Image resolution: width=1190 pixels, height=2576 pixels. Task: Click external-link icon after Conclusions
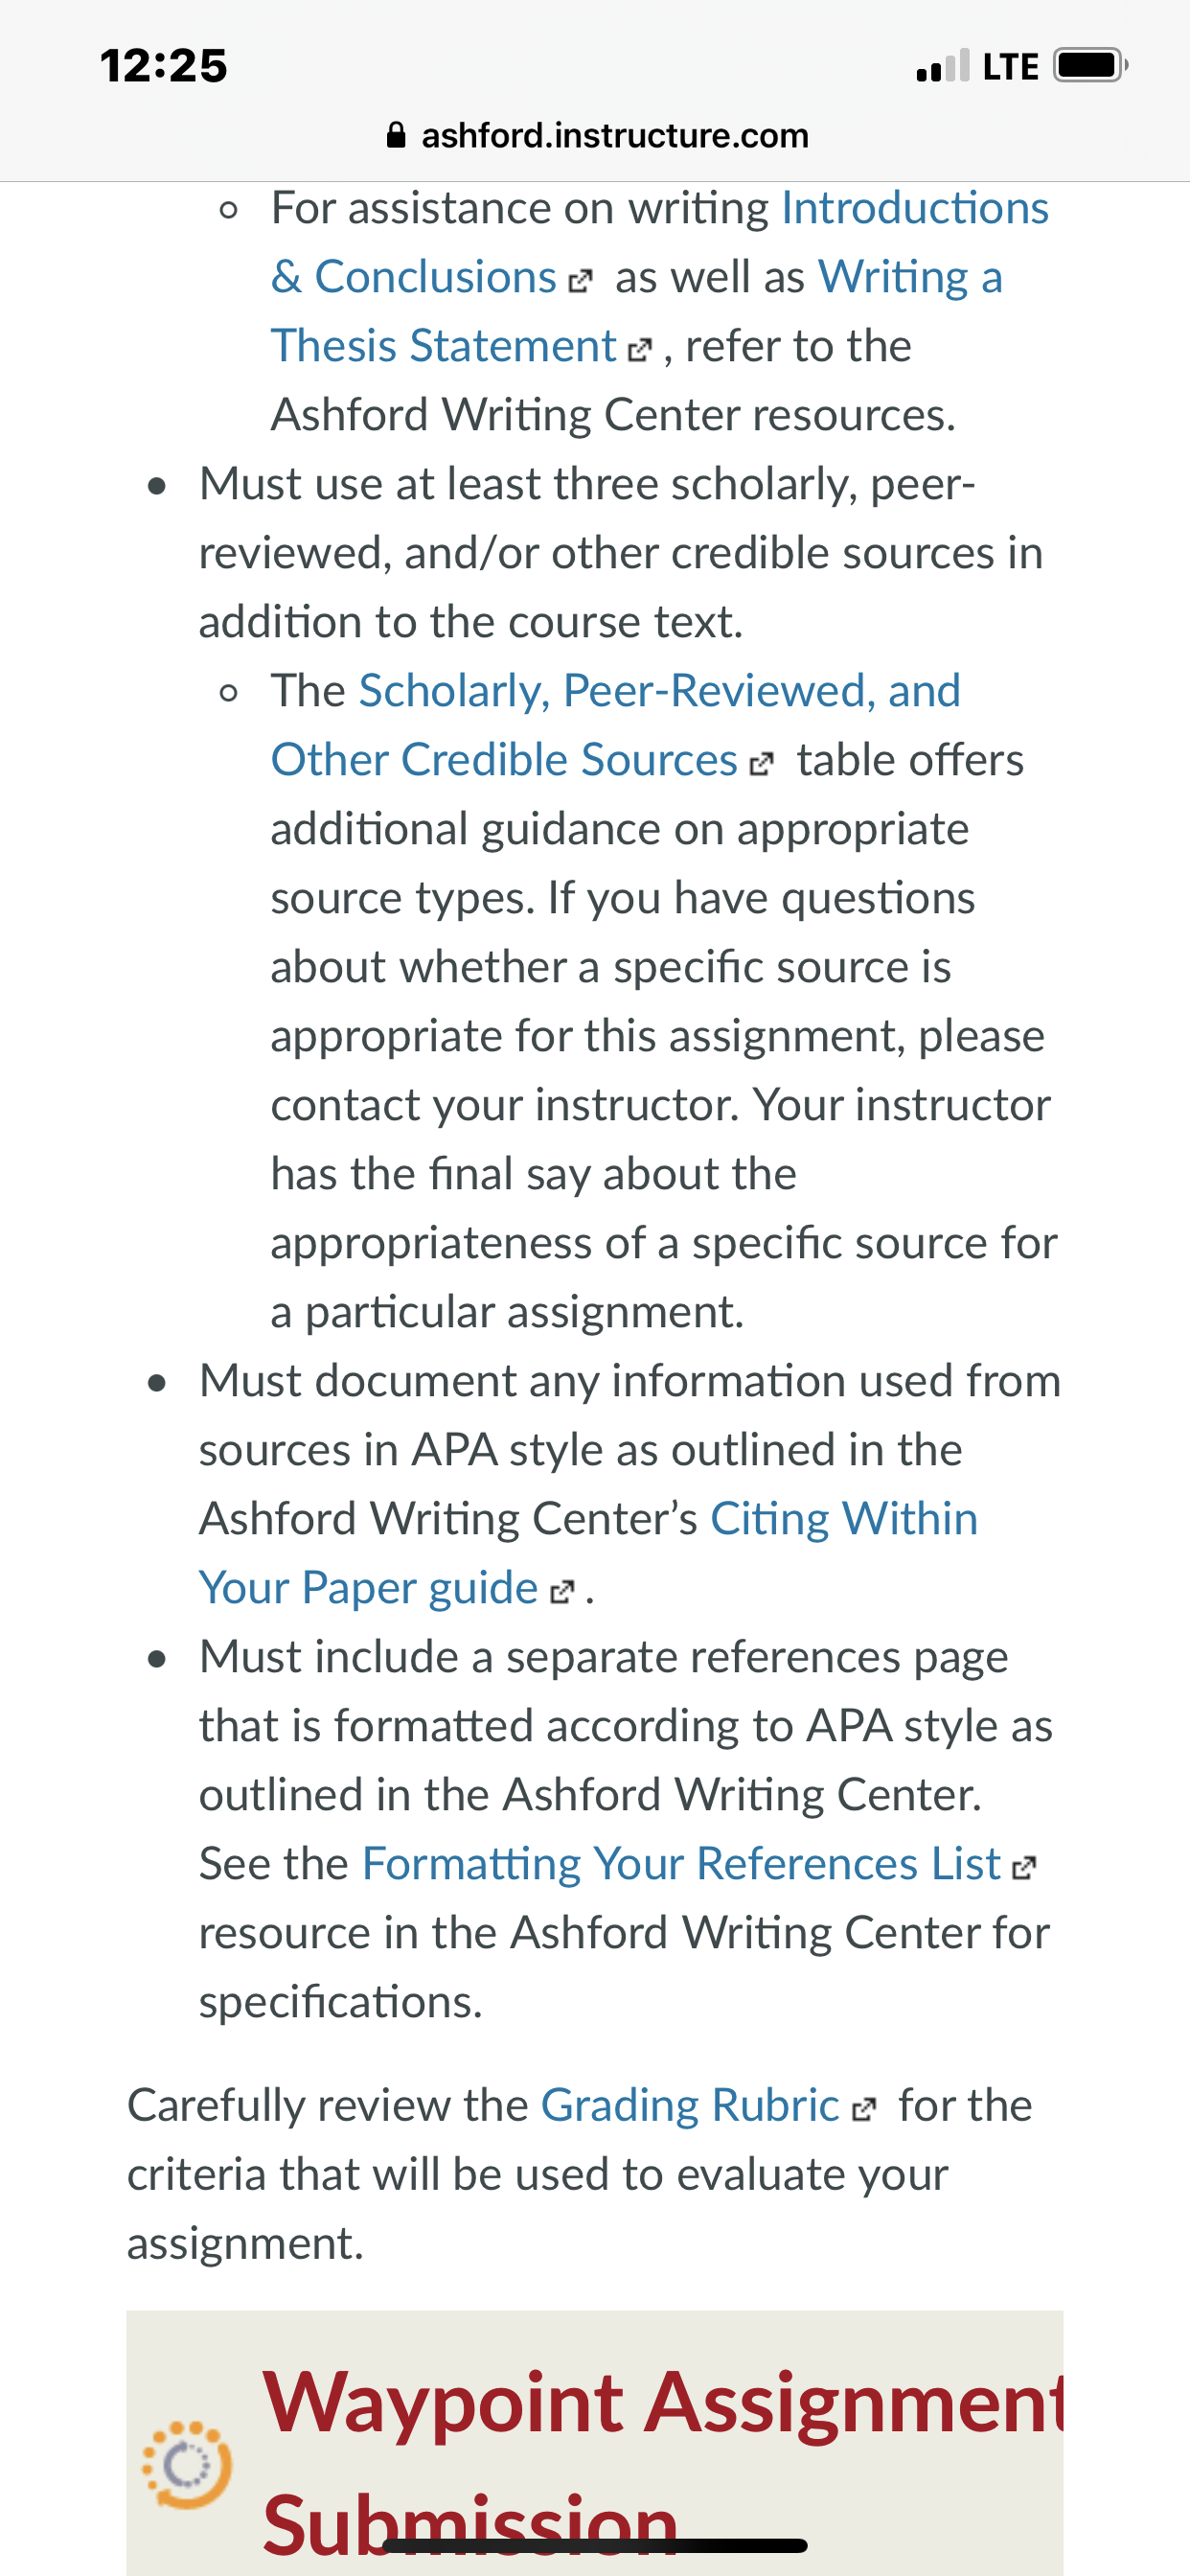tap(580, 281)
